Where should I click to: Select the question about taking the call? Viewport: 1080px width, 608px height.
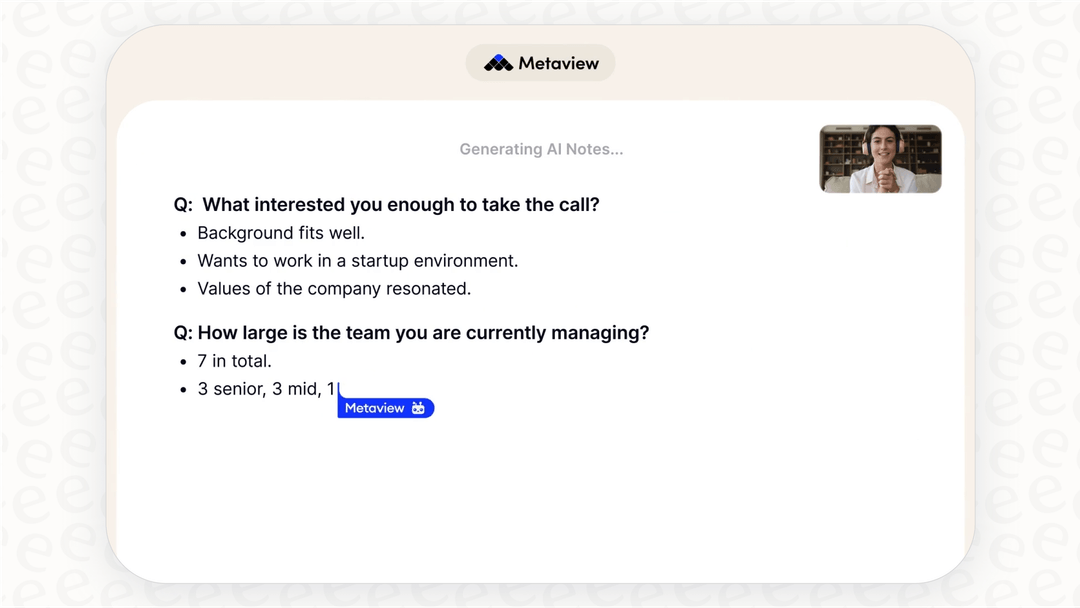click(386, 204)
